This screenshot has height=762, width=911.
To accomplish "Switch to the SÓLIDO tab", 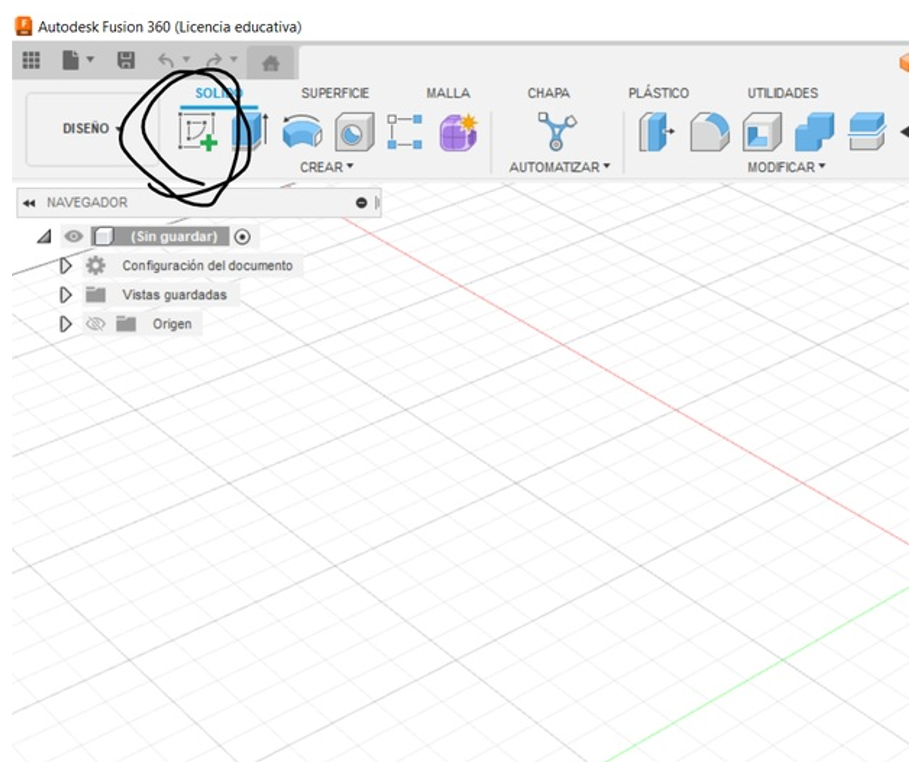I will 219,93.
